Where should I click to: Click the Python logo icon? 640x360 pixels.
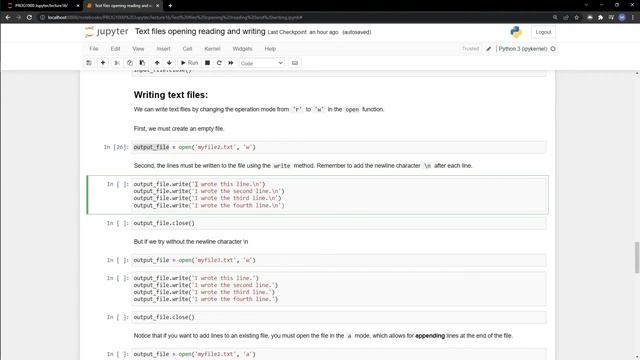point(516,32)
